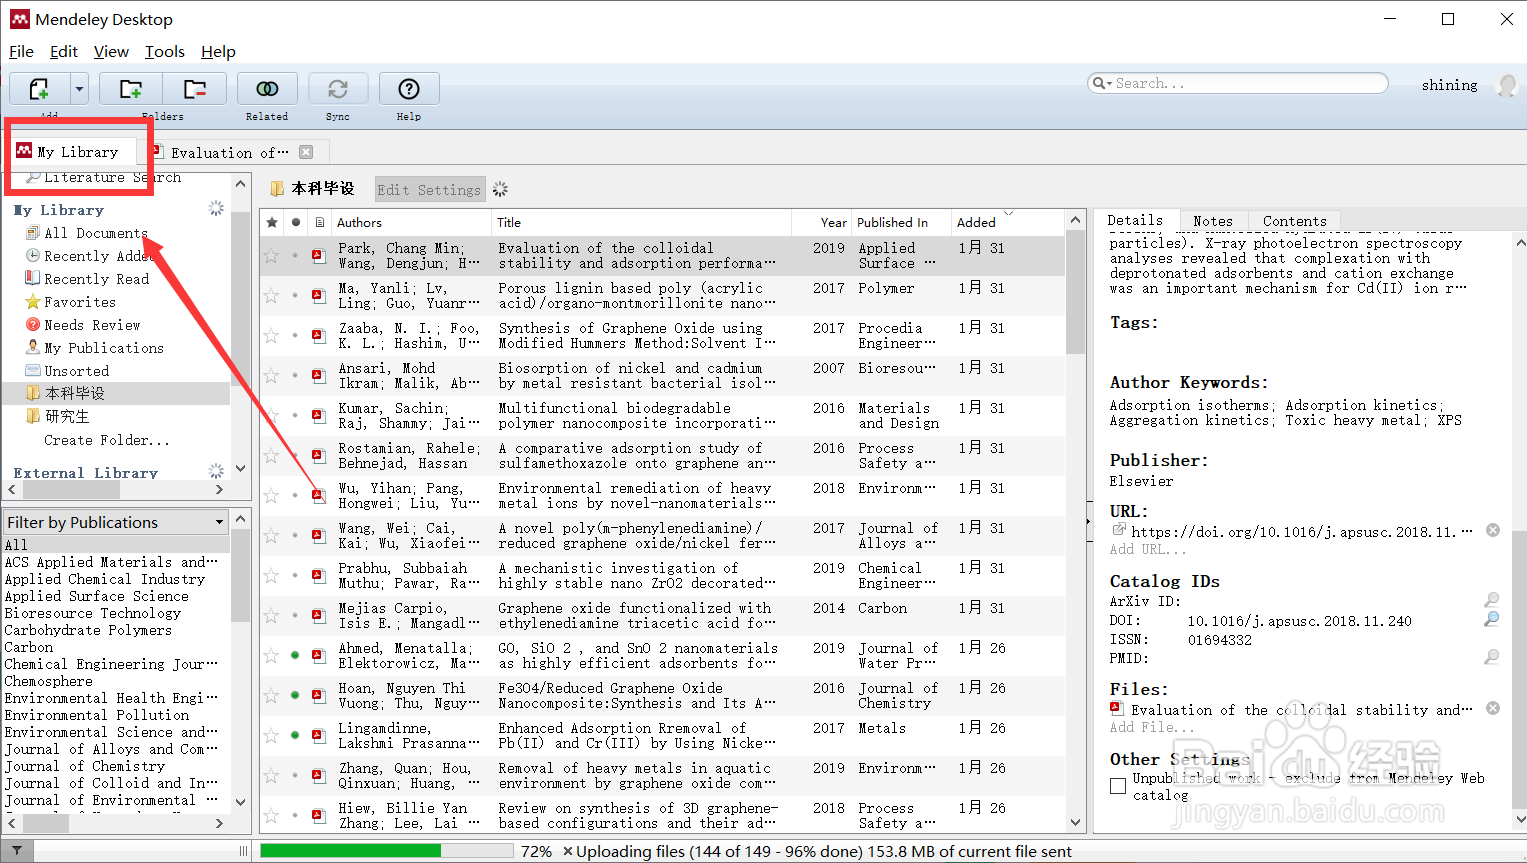Open the Add button dropdown arrow
The width and height of the screenshot is (1527, 863).
tap(79, 89)
